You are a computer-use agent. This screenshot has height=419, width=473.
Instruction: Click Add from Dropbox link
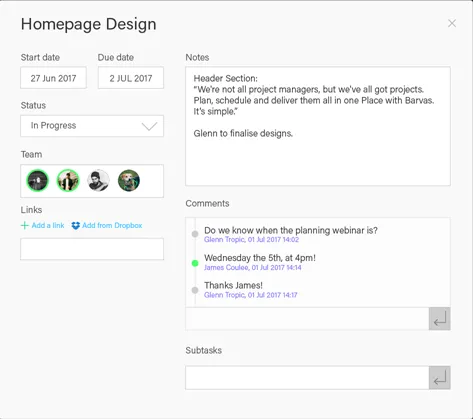pyautogui.click(x=112, y=226)
